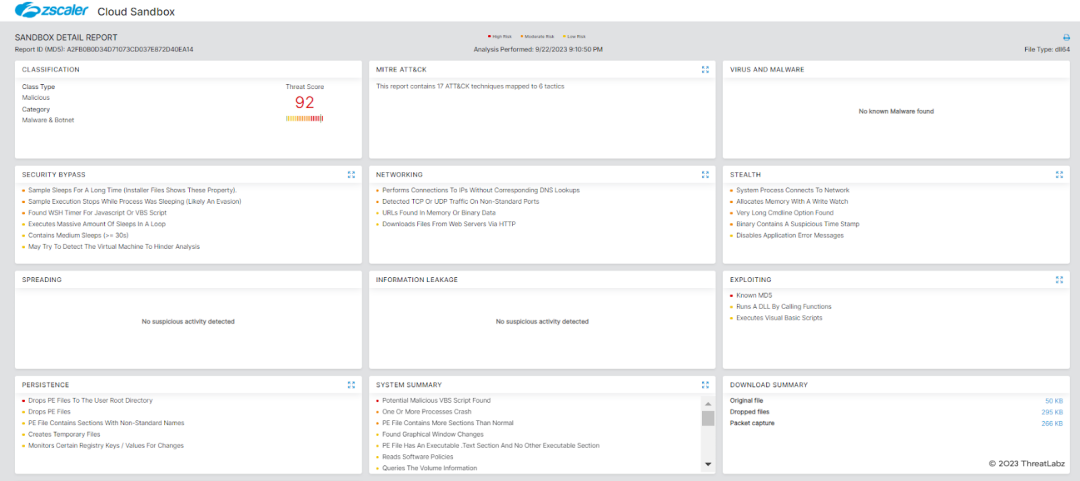Expand the Persistence panel

tap(351, 384)
